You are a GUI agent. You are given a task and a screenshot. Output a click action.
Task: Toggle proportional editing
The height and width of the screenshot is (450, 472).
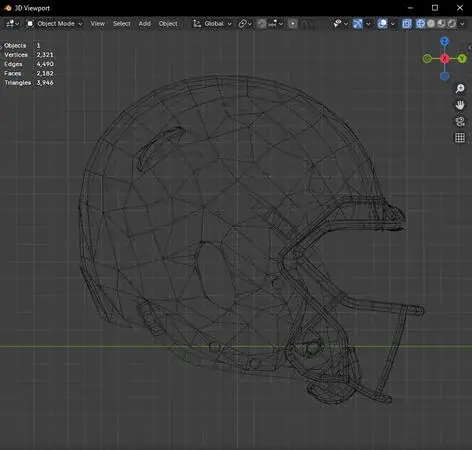(293, 24)
